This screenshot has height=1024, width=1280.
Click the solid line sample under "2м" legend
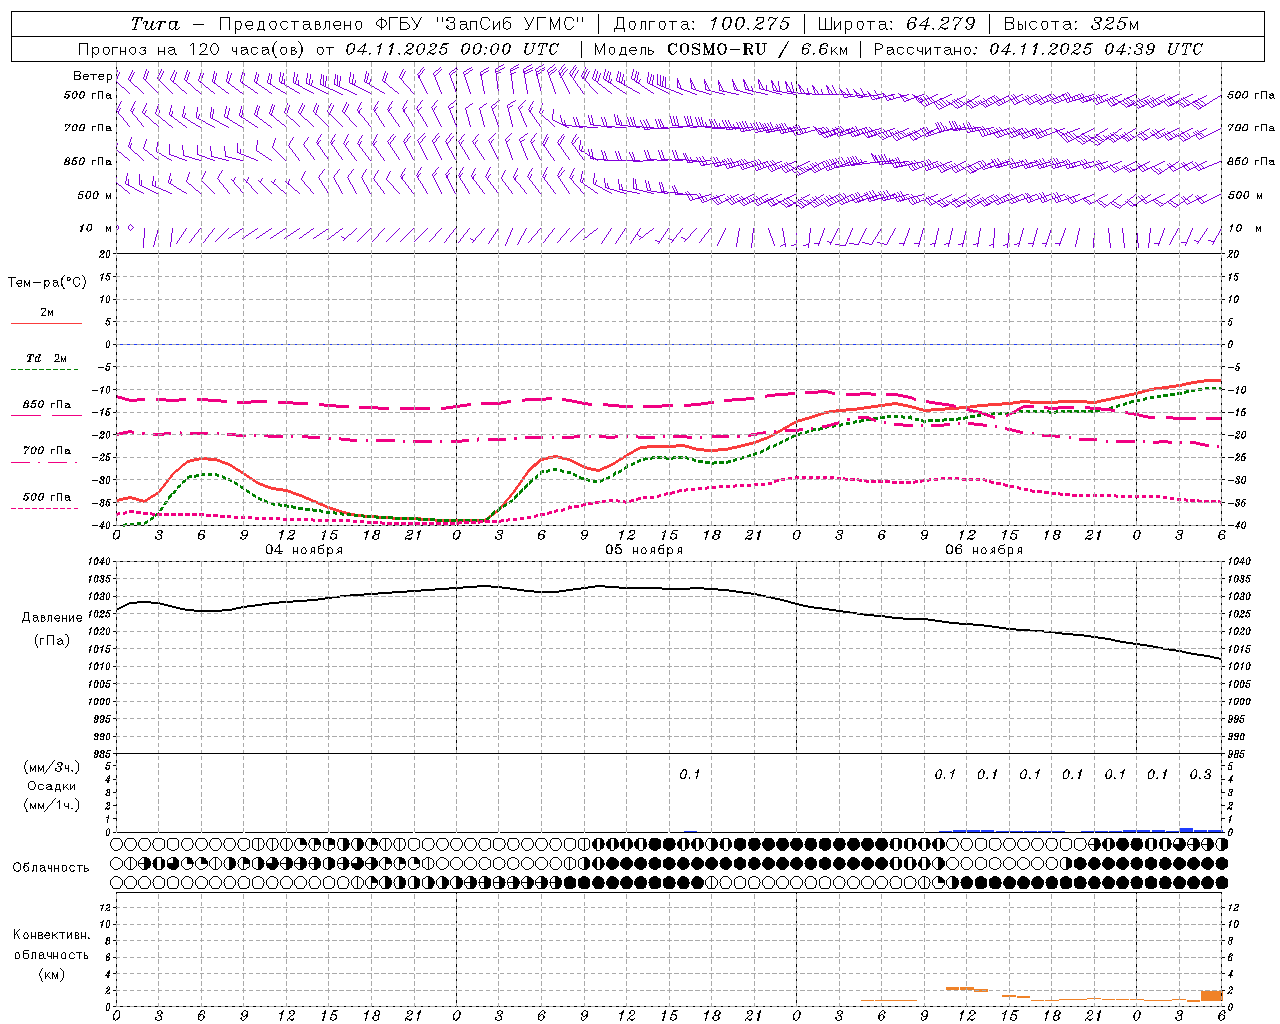pyautogui.click(x=46, y=324)
